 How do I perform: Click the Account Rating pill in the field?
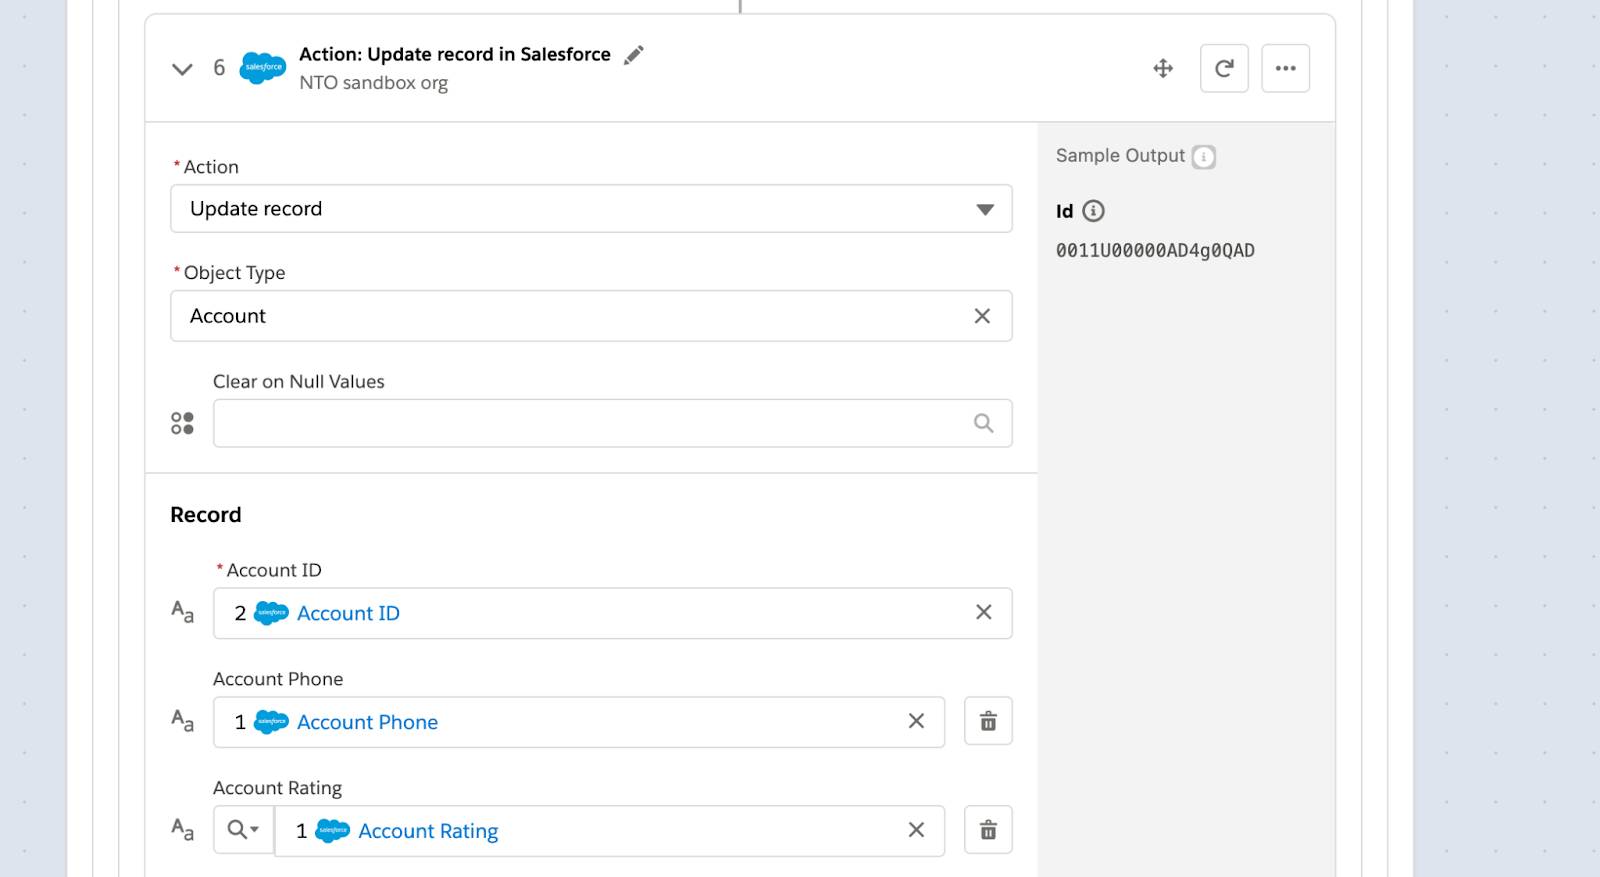397,831
